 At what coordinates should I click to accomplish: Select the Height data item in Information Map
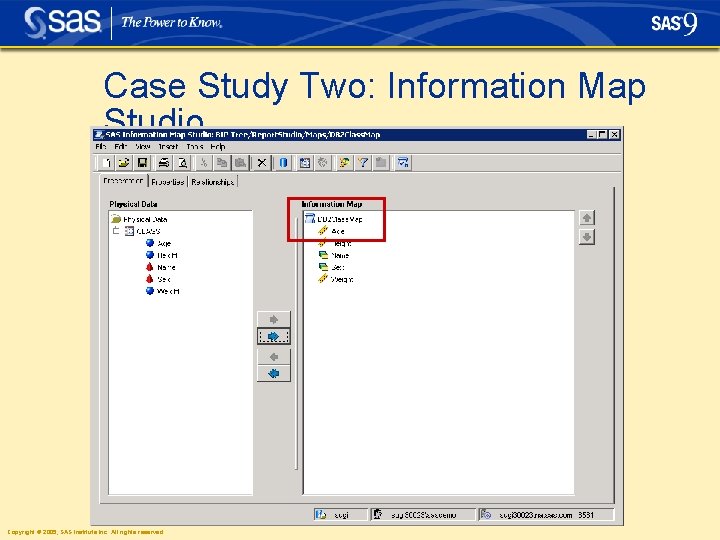(x=335, y=243)
